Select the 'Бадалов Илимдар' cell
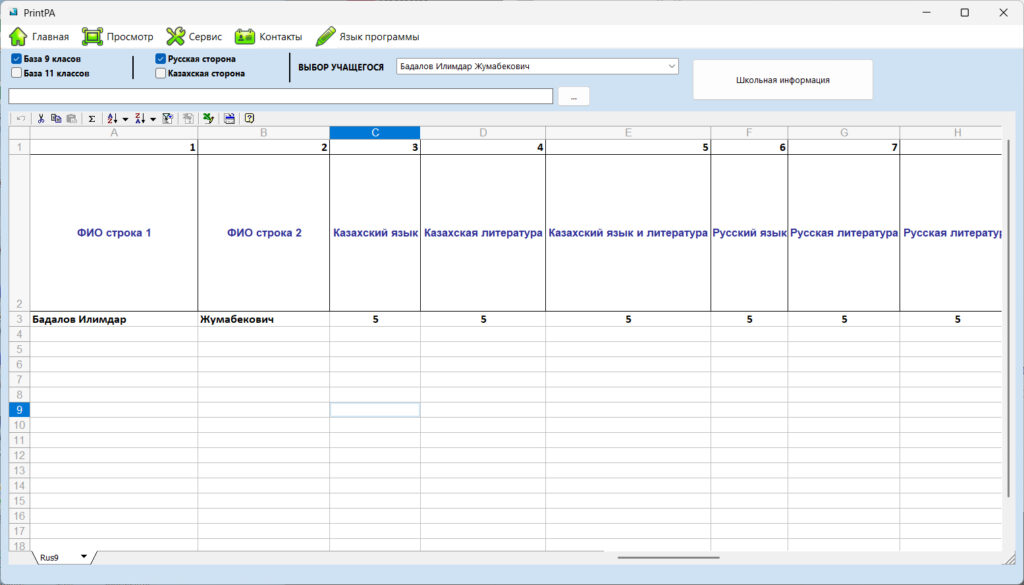The width and height of the screenshot is (1024, 585). [114, 319]
